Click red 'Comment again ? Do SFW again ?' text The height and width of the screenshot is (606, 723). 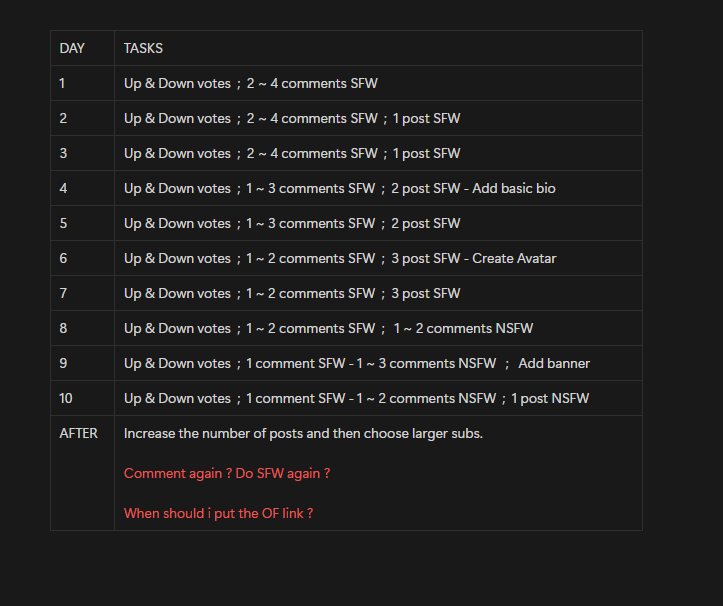coord(227,474)
